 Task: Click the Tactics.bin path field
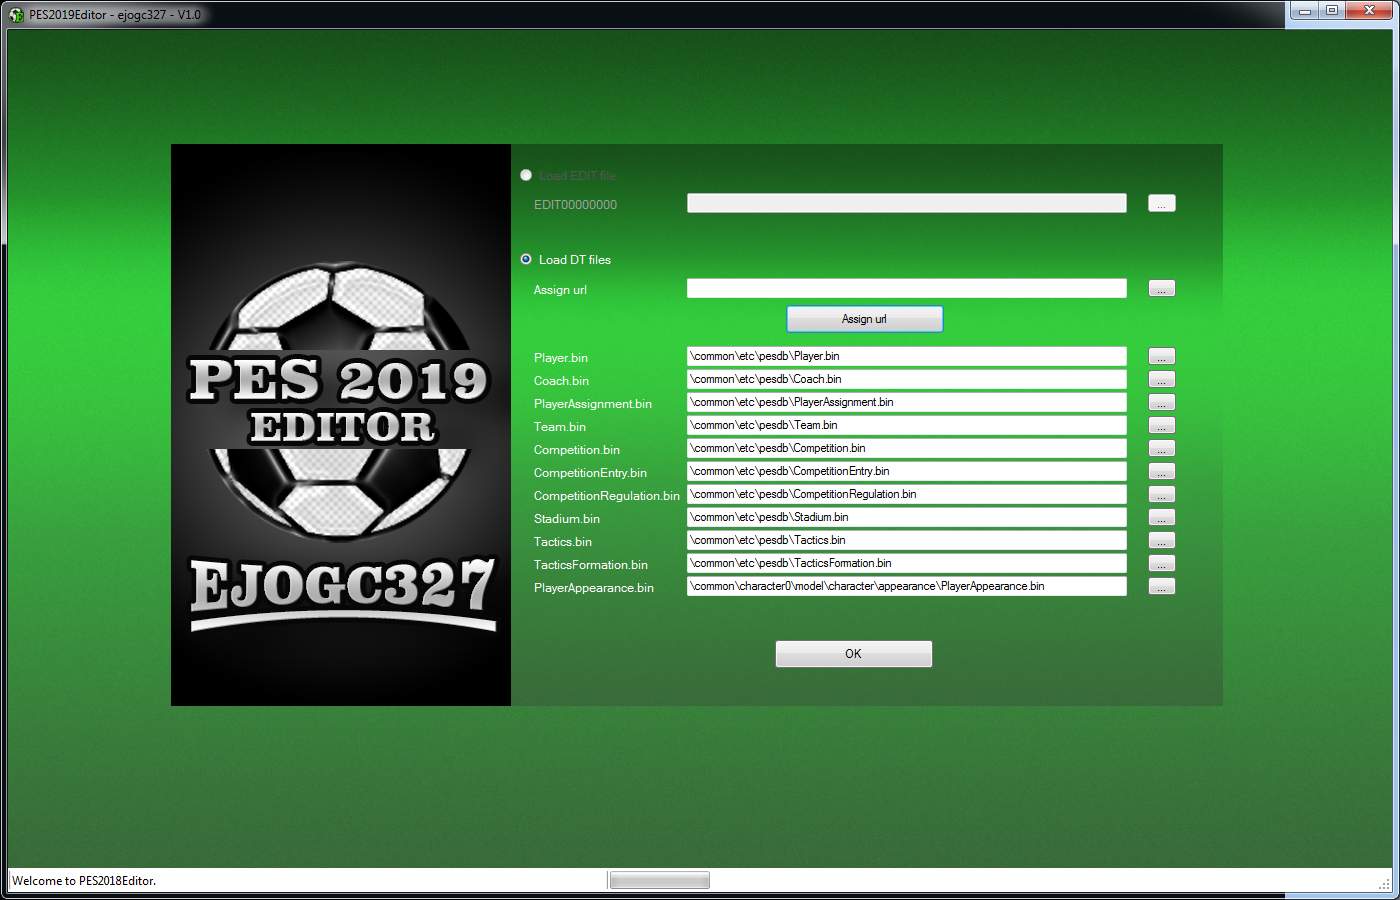[906, 540]
